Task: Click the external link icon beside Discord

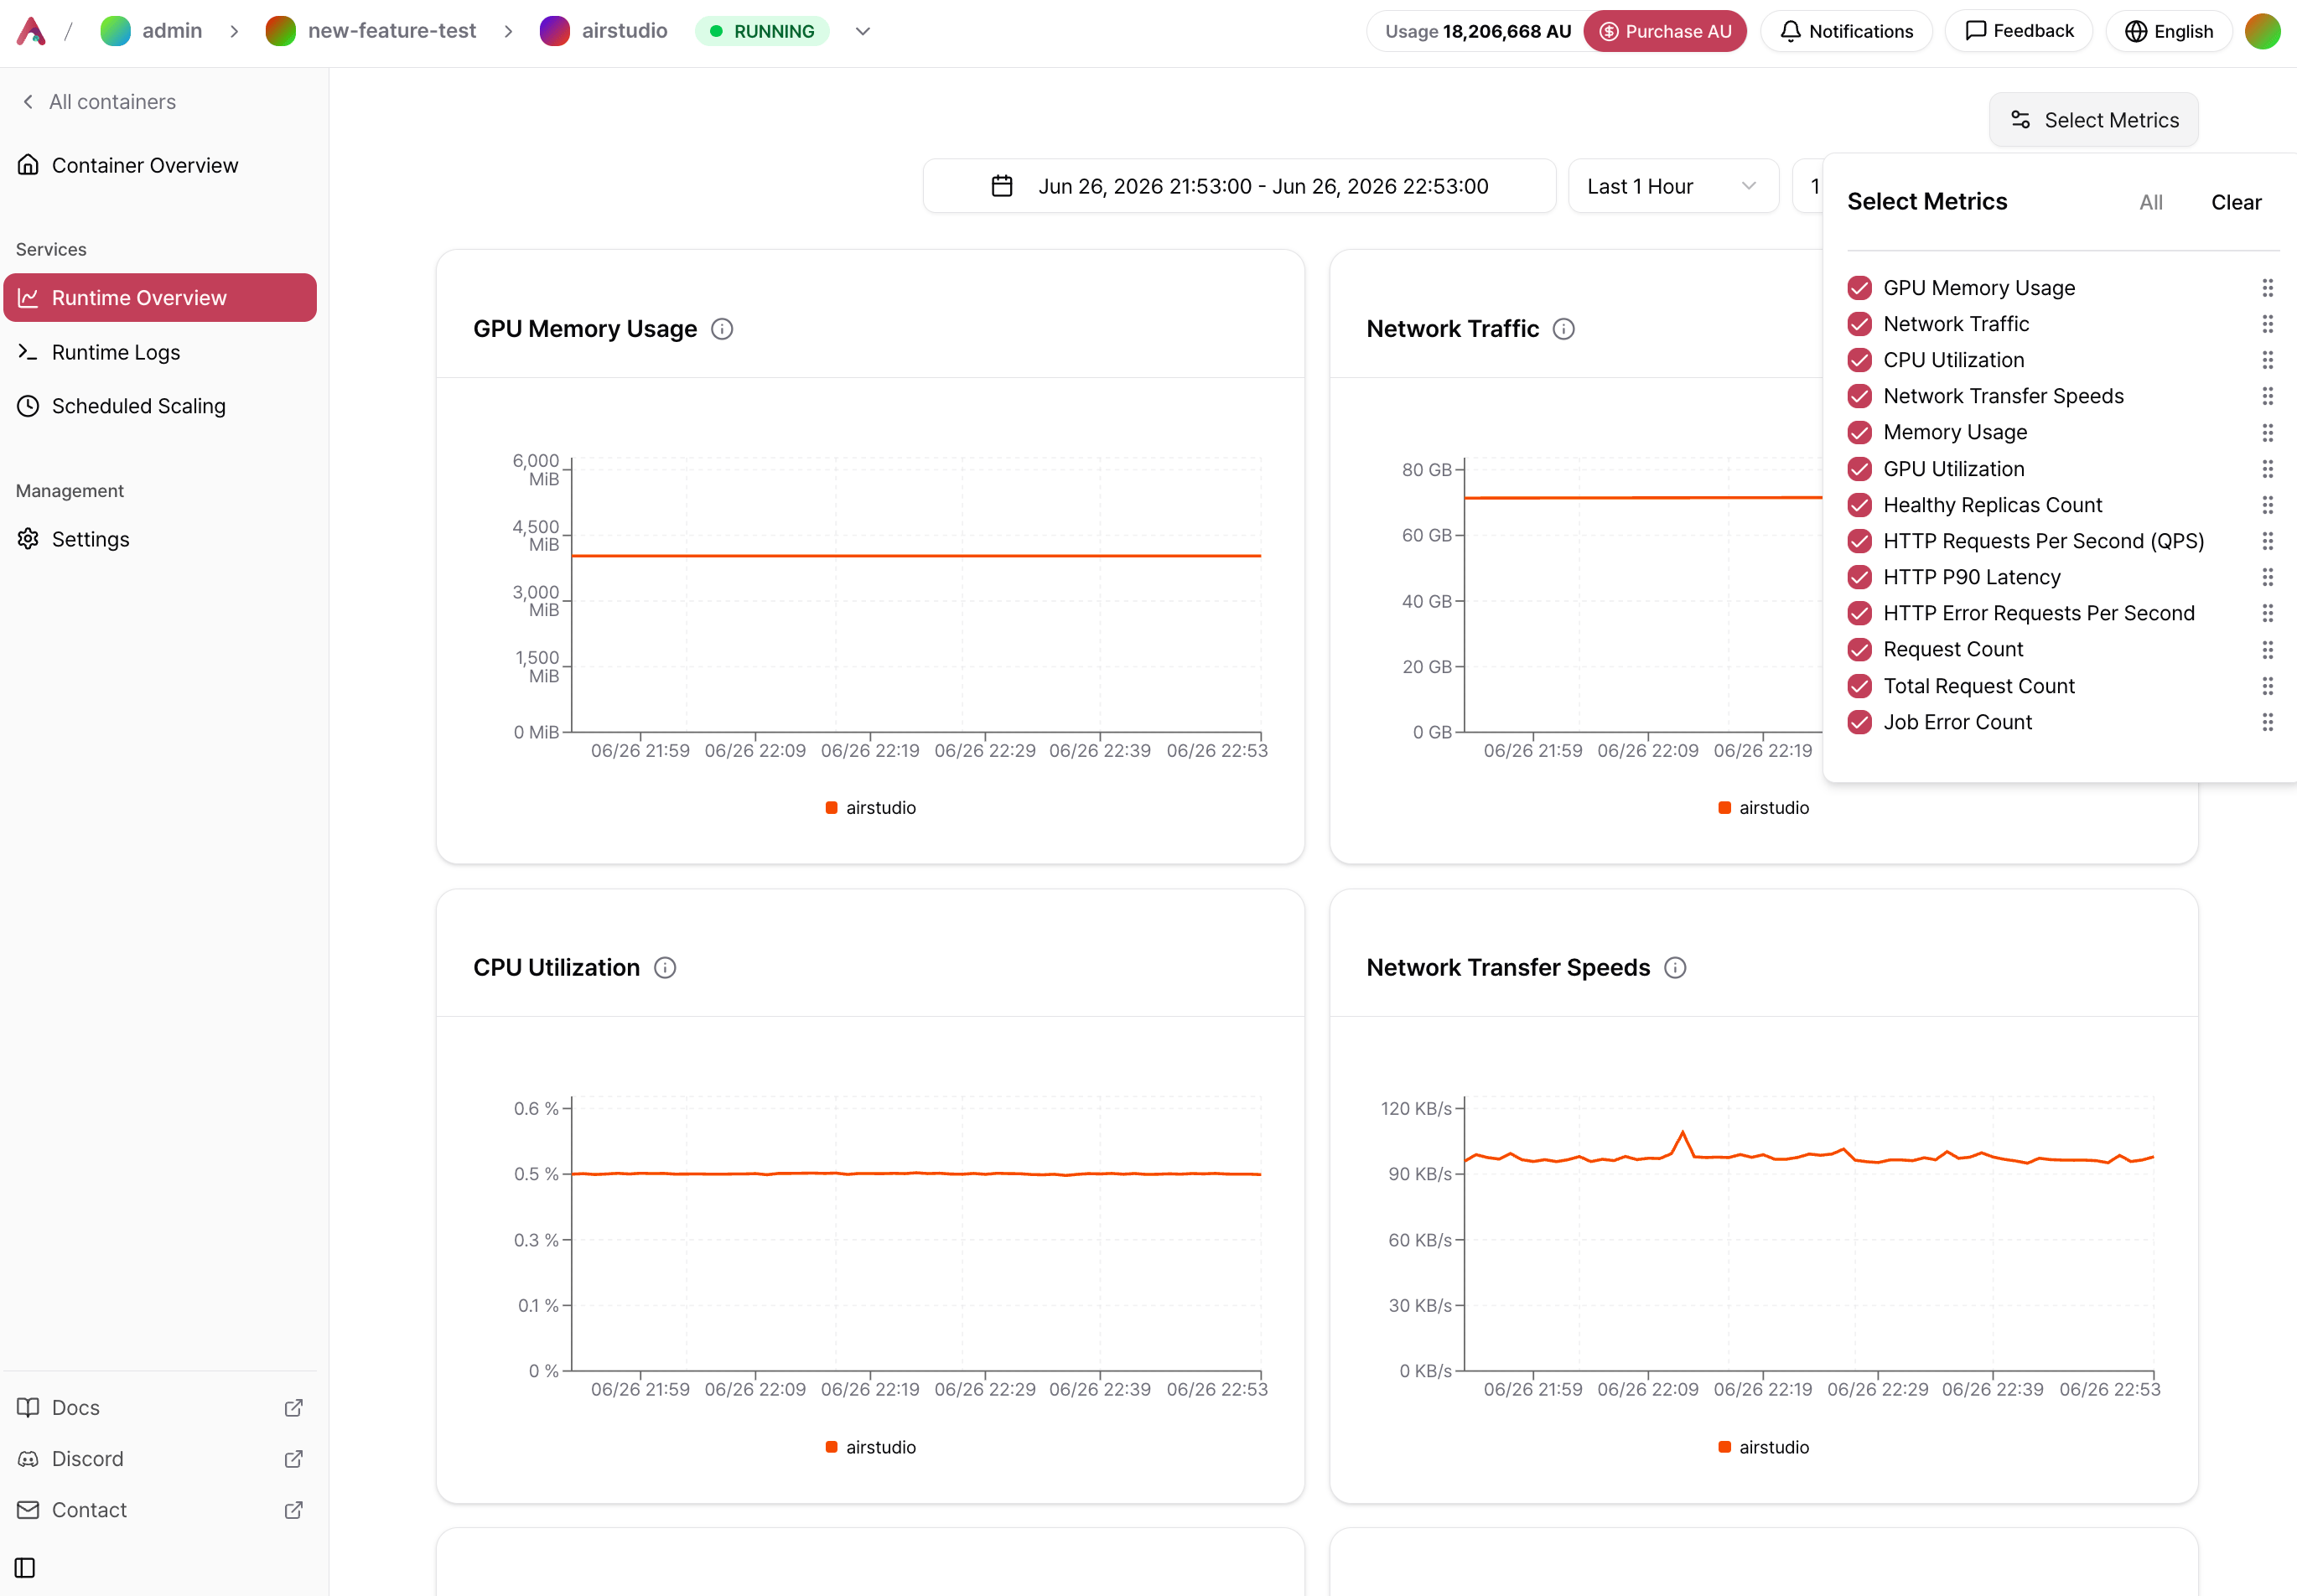Action: (294, 1459)
